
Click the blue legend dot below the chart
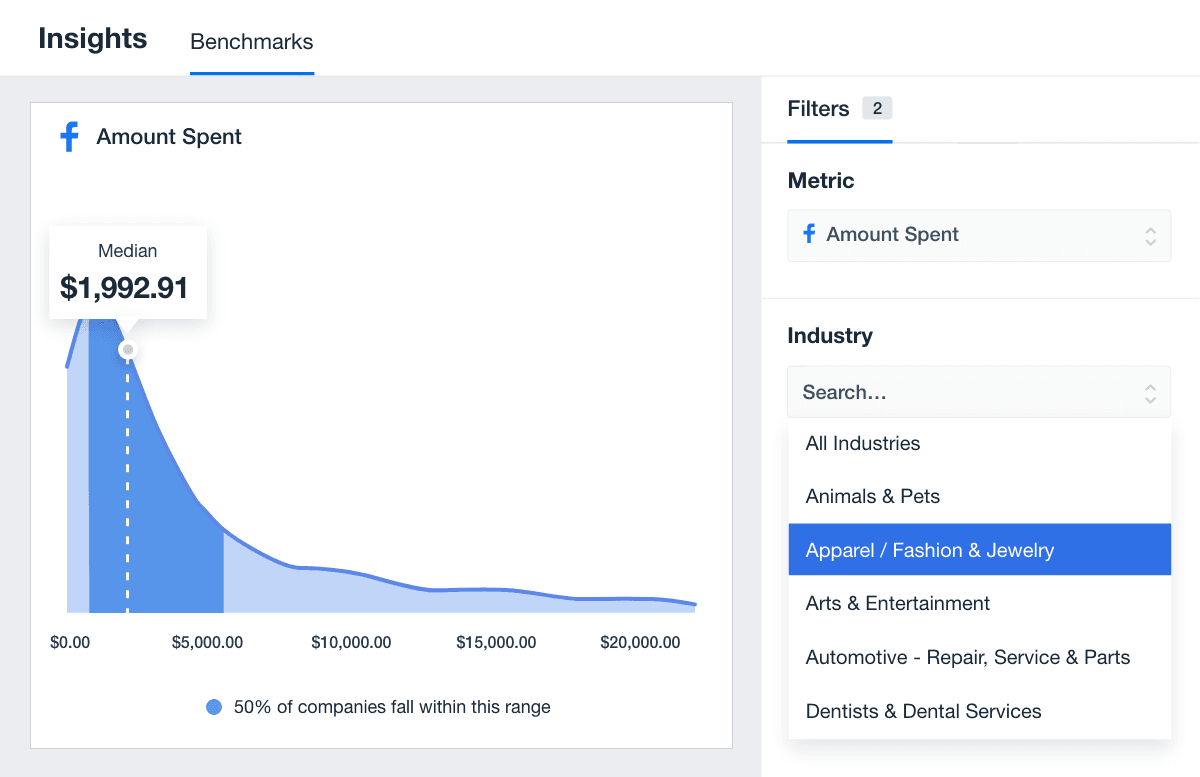point(214,707)
